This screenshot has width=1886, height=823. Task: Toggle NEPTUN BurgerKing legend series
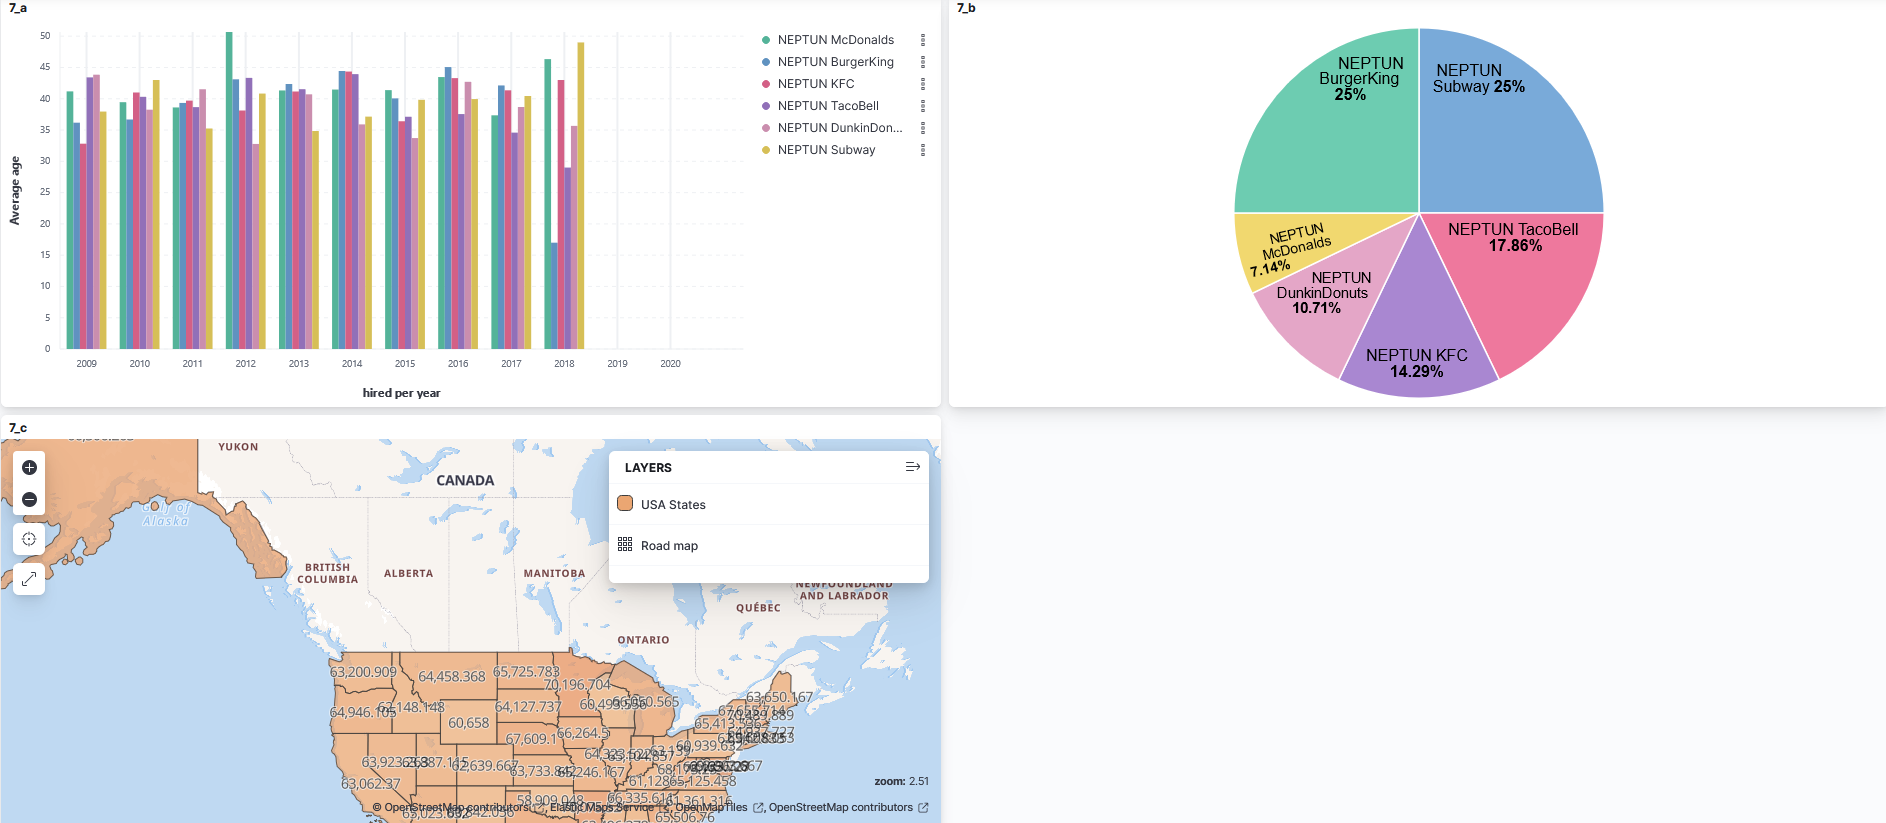tap(836, 62)
